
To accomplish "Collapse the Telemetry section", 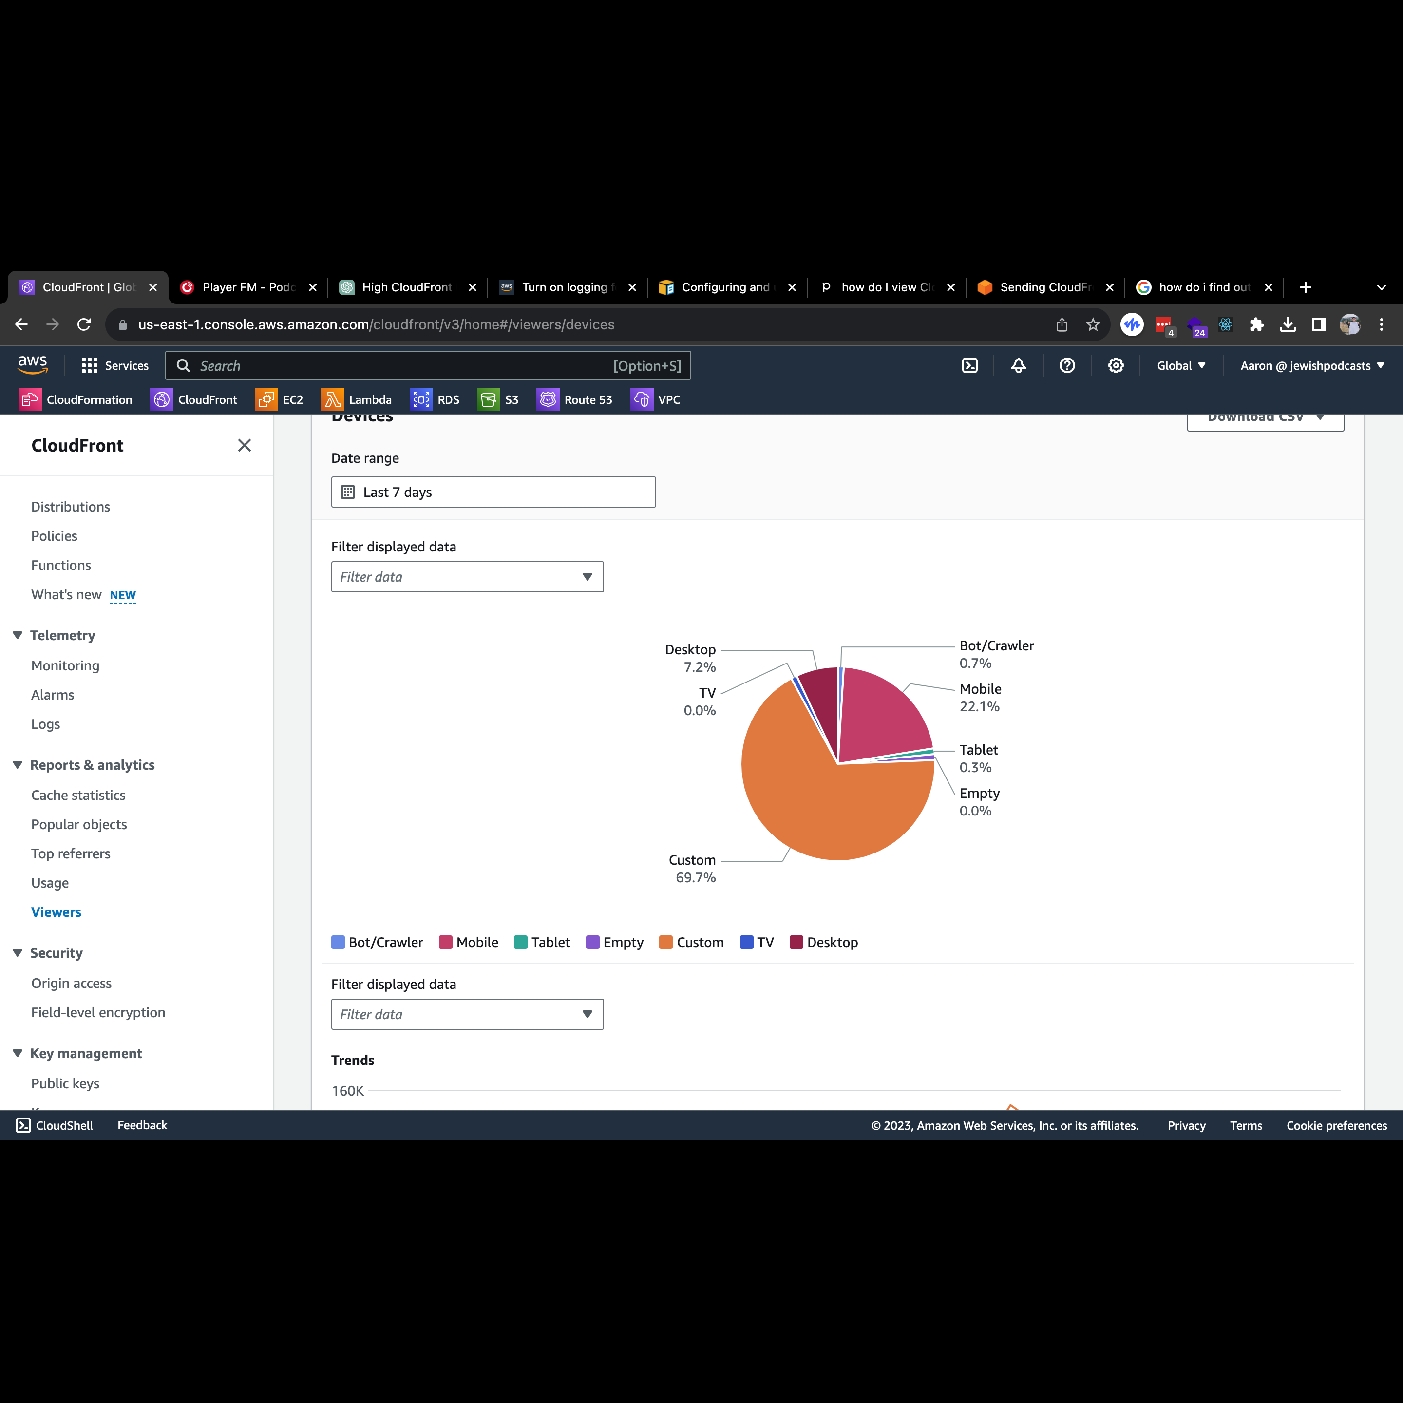I will pyautogui.click(x=18, y=635).
